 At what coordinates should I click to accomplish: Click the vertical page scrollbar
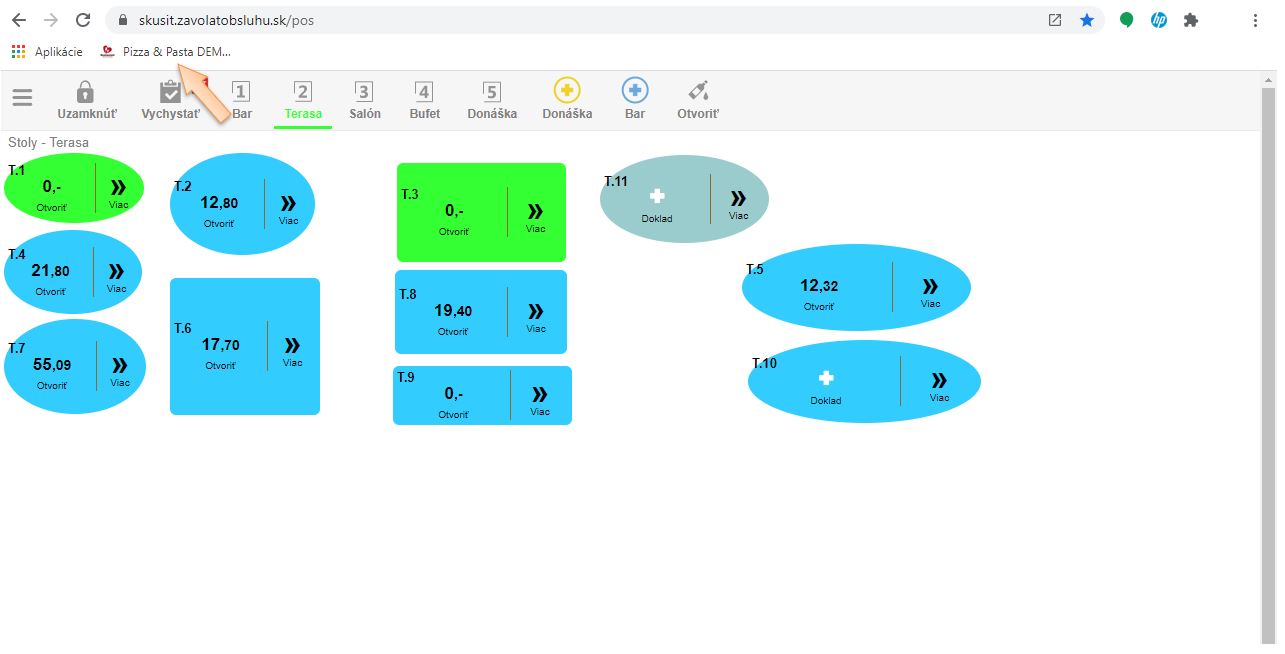pos(1269,360)
